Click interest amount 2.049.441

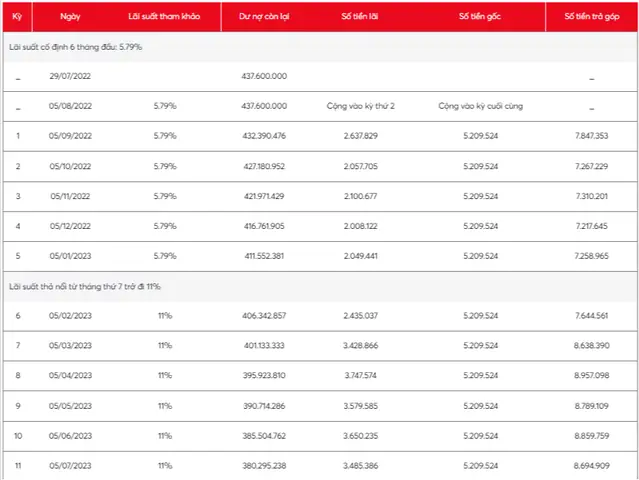[361, 256]
